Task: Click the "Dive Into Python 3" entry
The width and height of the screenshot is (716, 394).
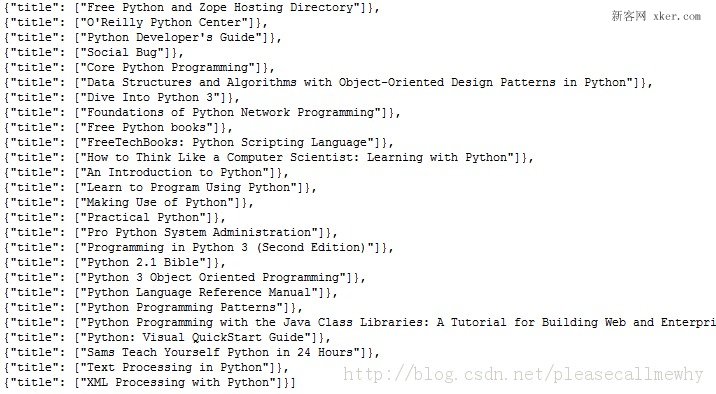Action: pos(122,98)
